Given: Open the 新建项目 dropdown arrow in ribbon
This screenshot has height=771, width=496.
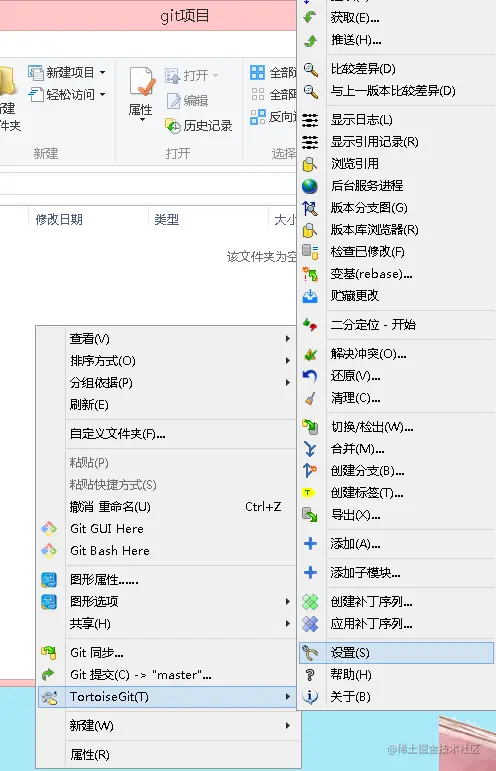Looking at the screenshot, I should pyautogui.click(x=102, y=73).
